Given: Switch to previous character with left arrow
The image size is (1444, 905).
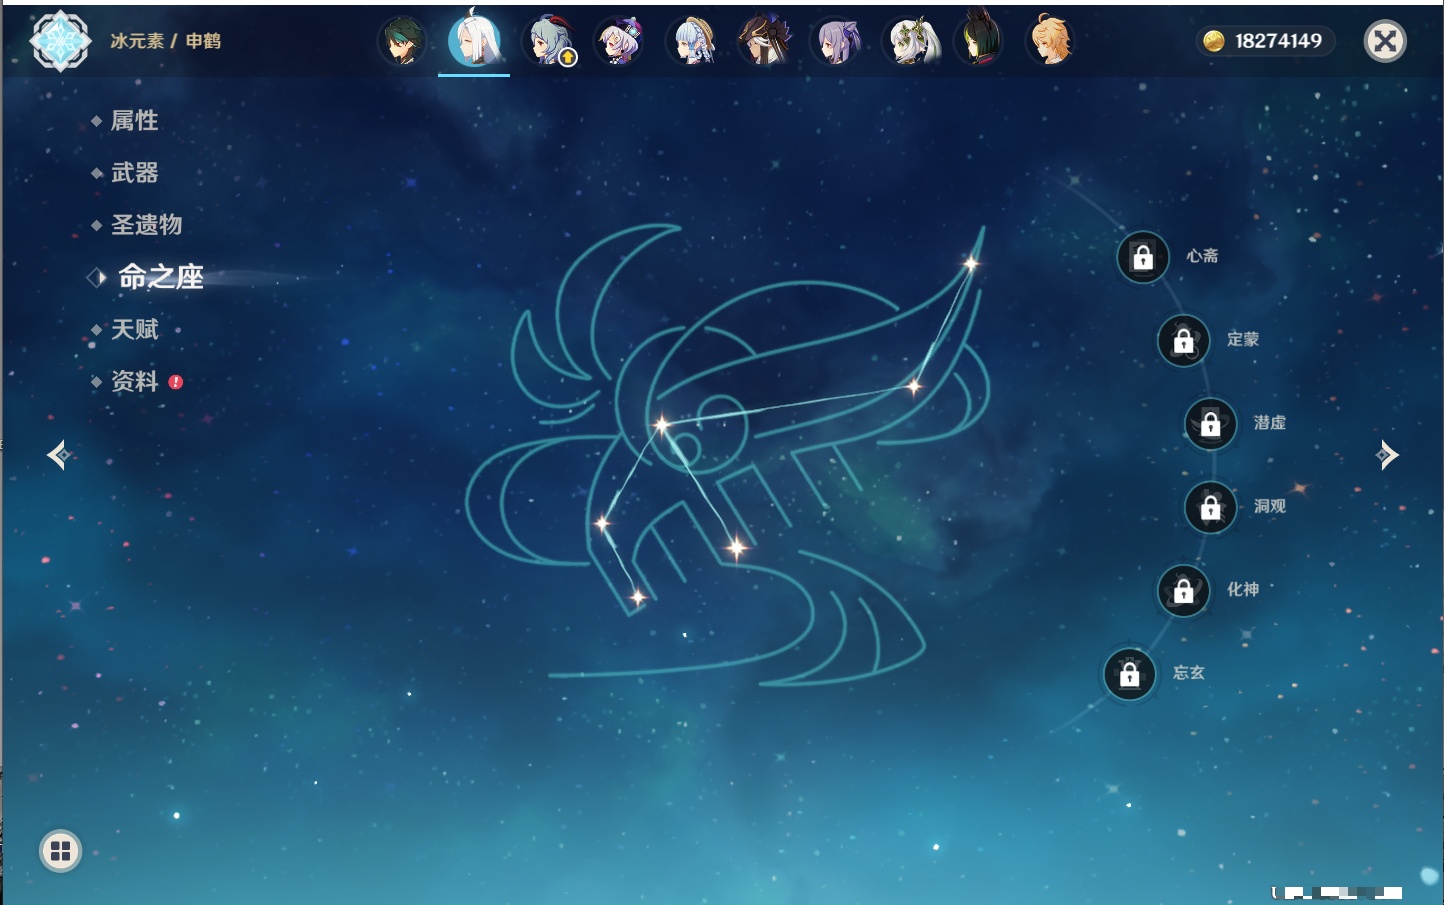Looking at the screenshot, I should pos(58,455).
